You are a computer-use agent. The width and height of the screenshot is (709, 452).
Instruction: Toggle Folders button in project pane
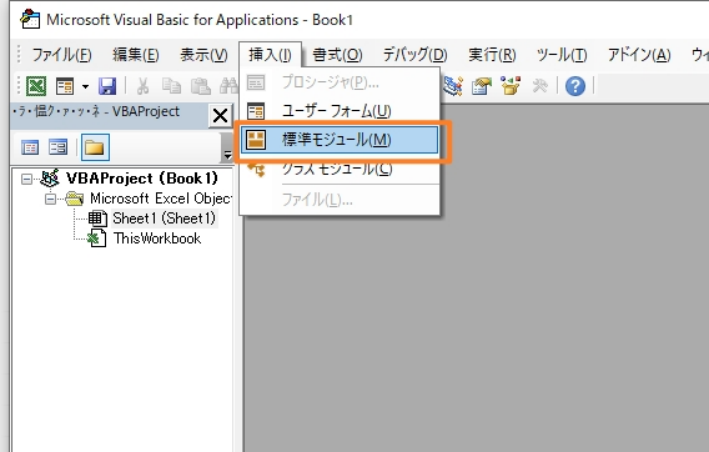click(95, 147)
